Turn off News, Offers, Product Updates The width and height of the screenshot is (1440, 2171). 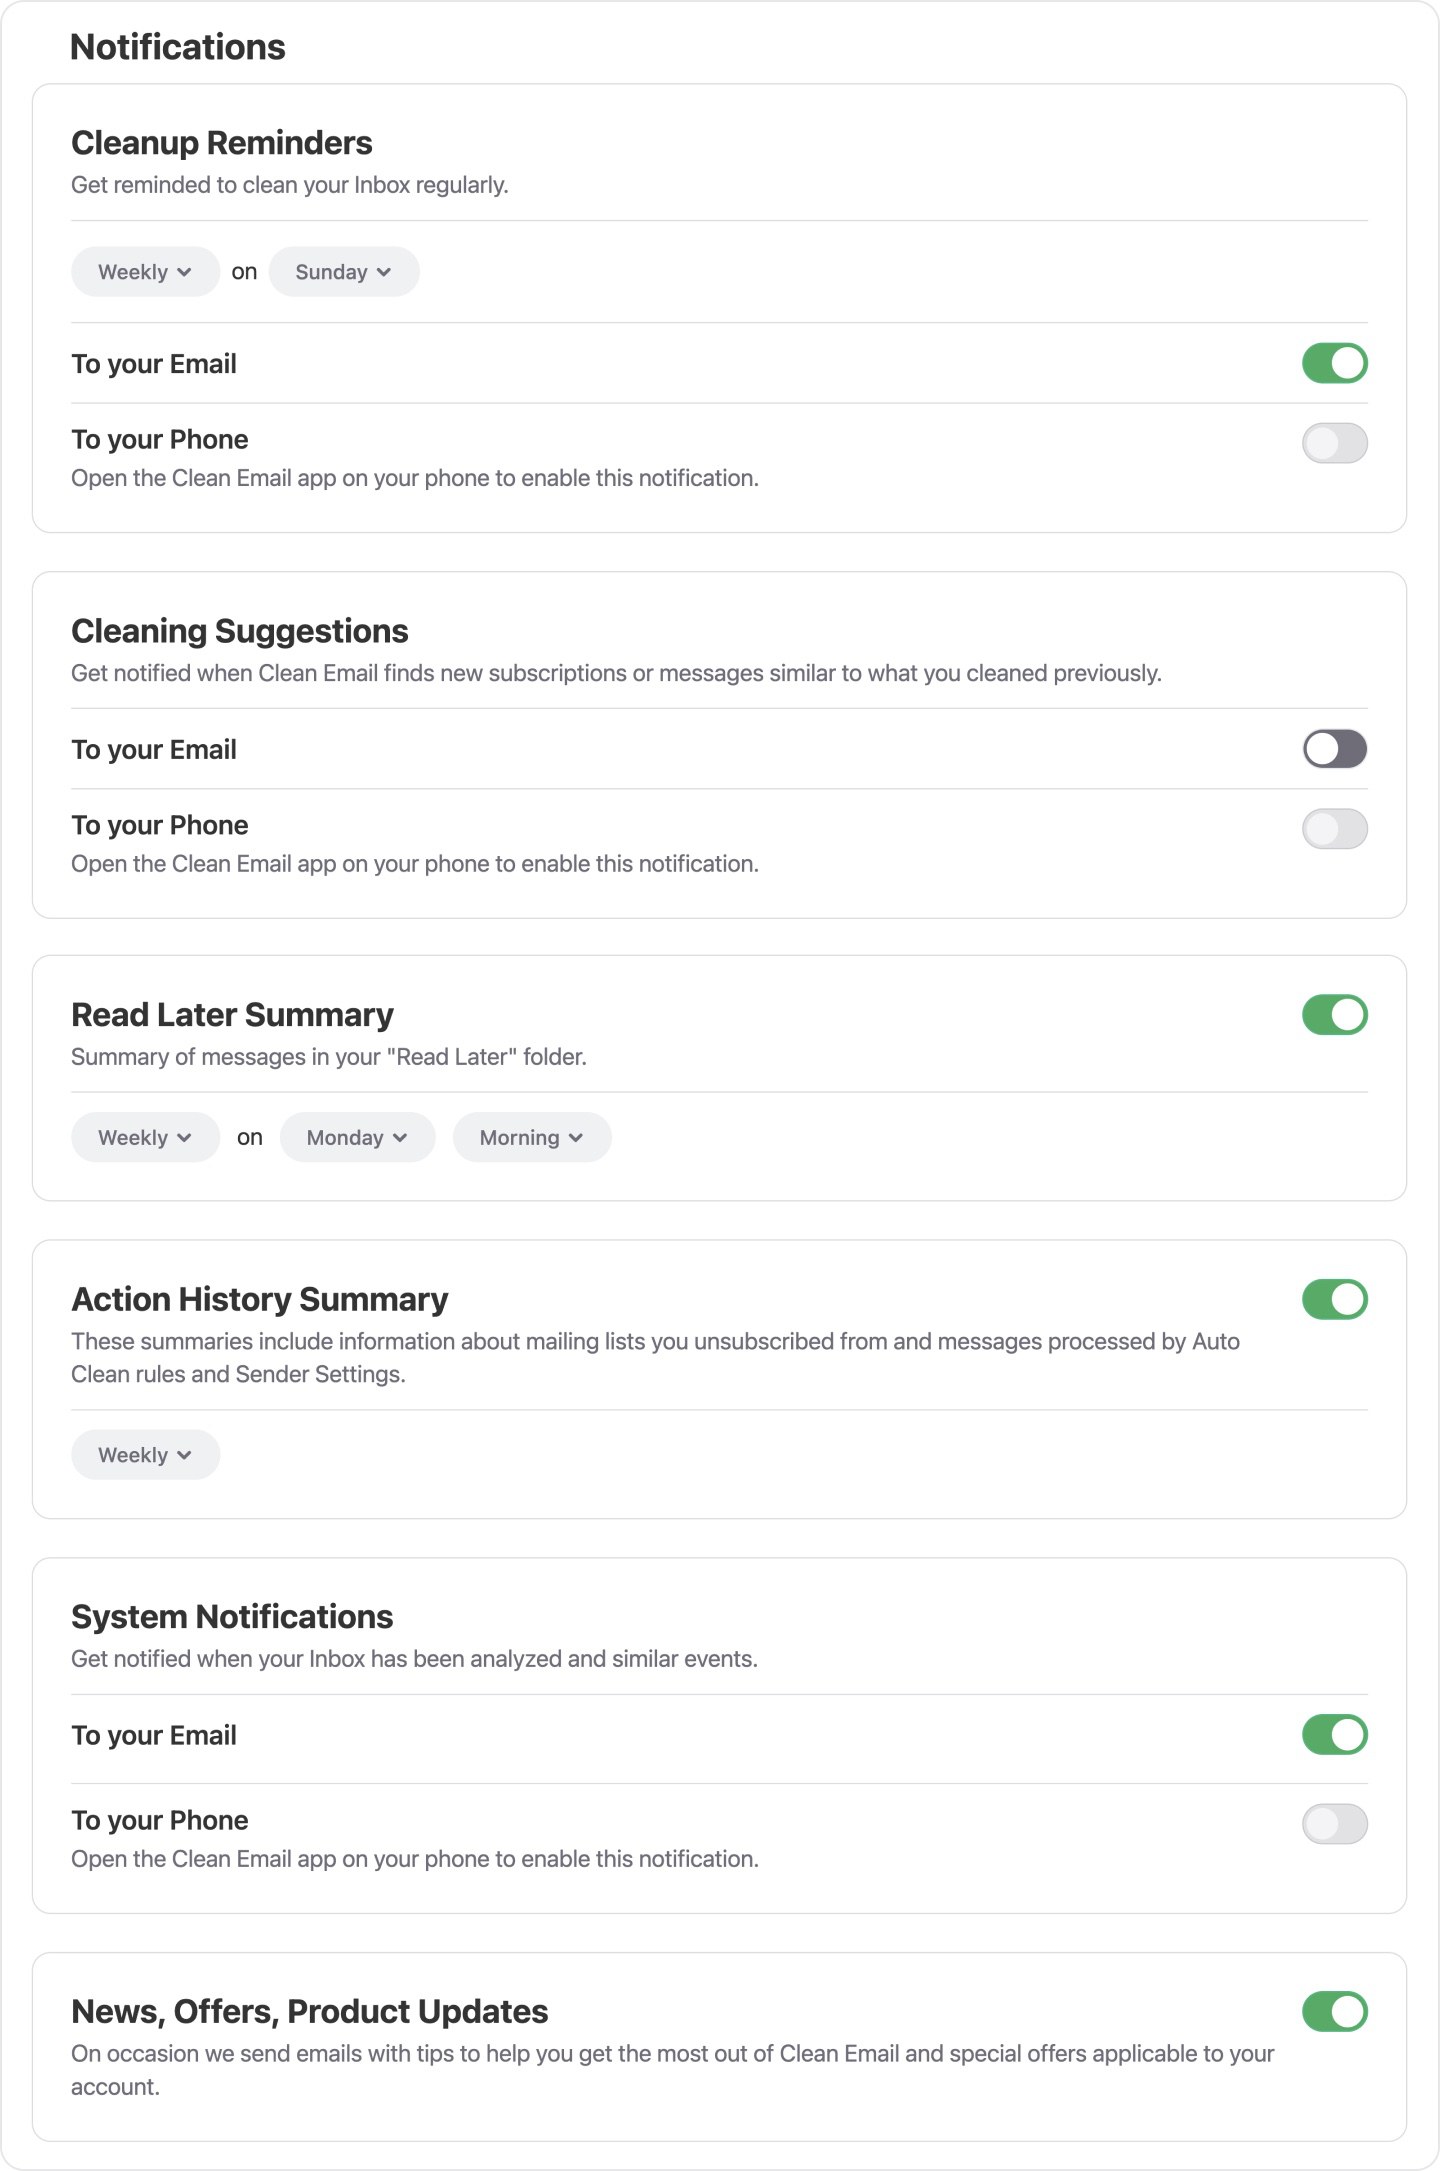[1334, 2012]
